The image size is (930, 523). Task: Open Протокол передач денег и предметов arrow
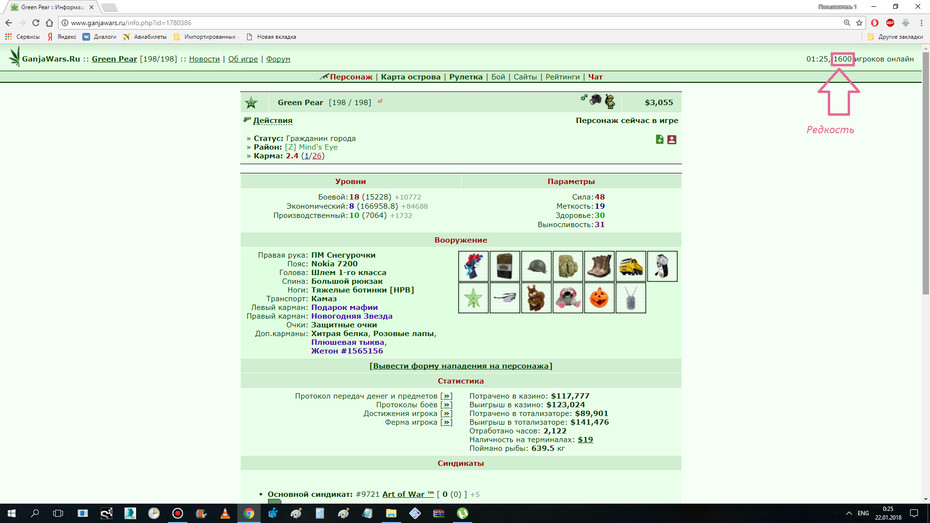pos(447,396)
